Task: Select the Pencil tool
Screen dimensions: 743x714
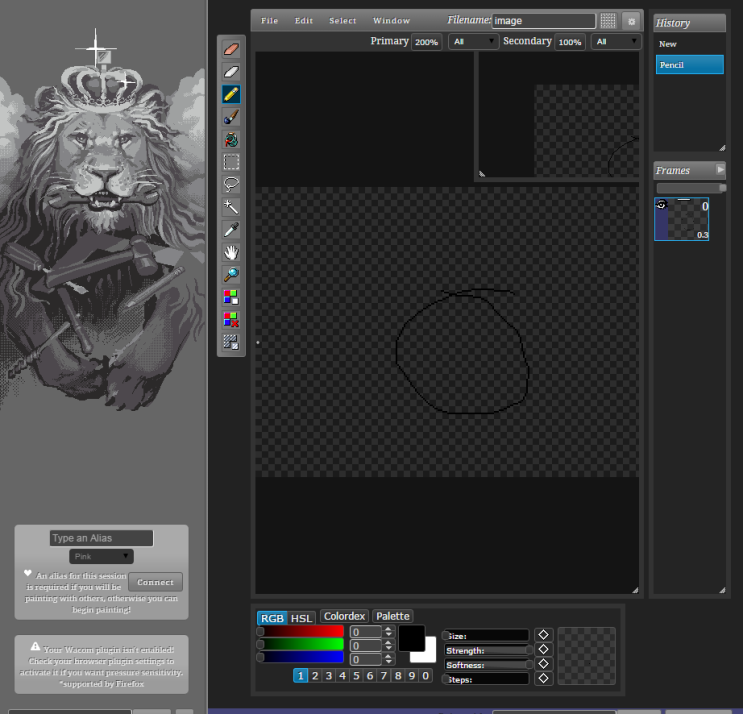Action: 231,94
